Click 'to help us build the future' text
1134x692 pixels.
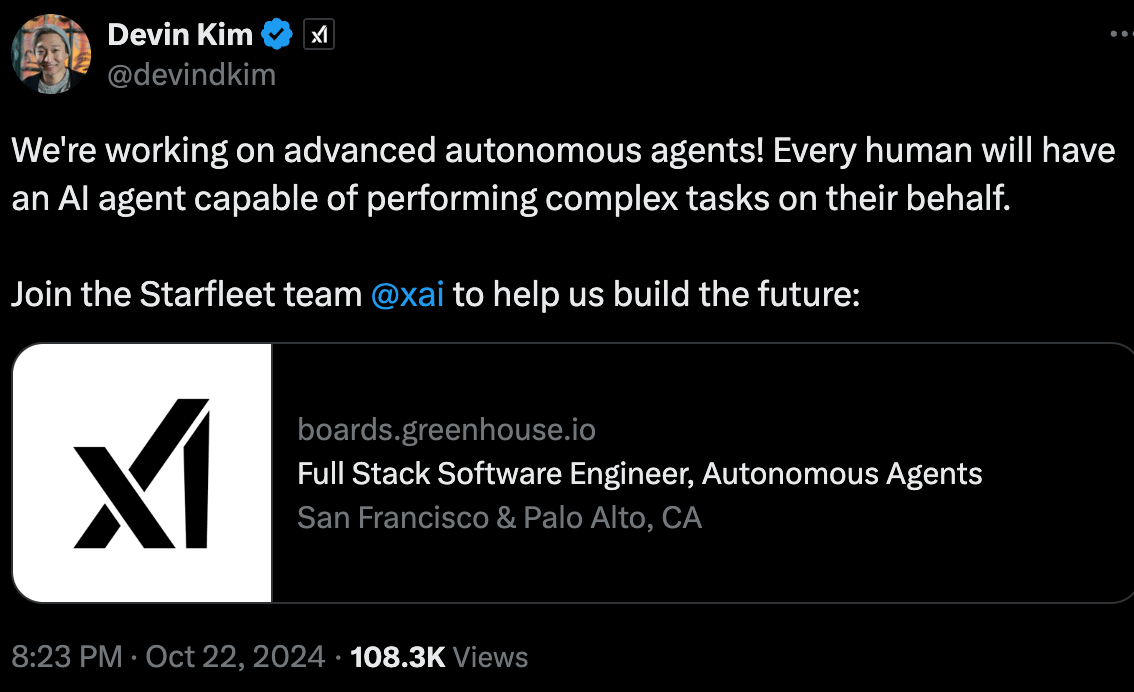[x=656, y=295]
